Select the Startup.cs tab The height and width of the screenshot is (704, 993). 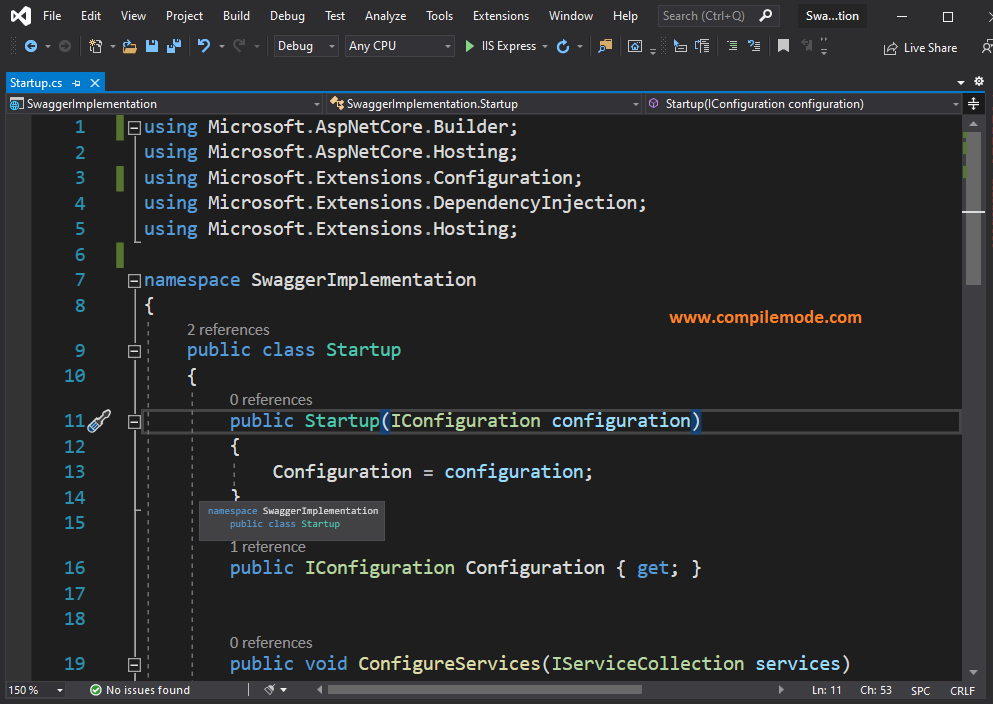click(40, 82)
